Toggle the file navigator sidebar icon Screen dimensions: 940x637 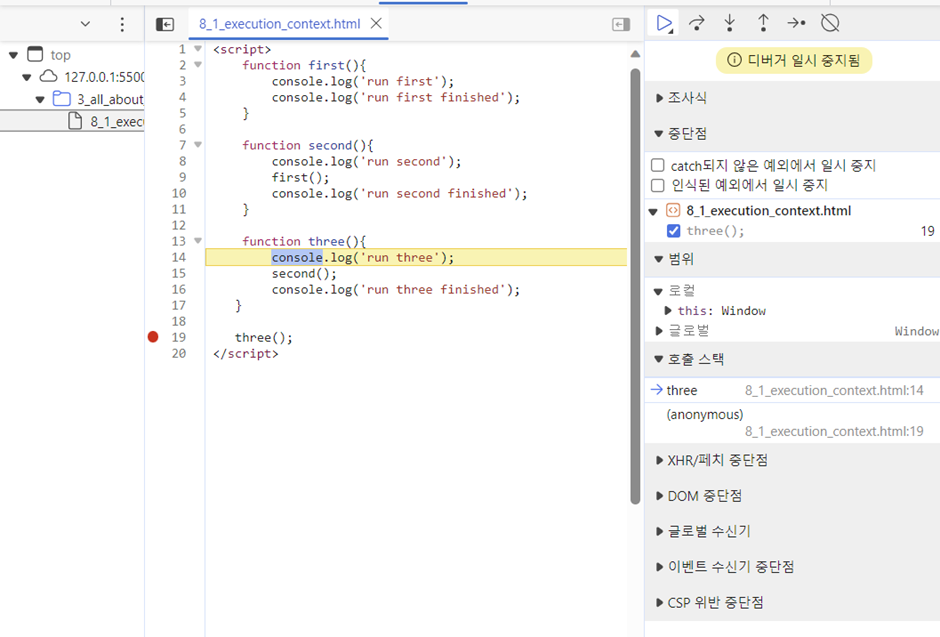click(165, 24)
